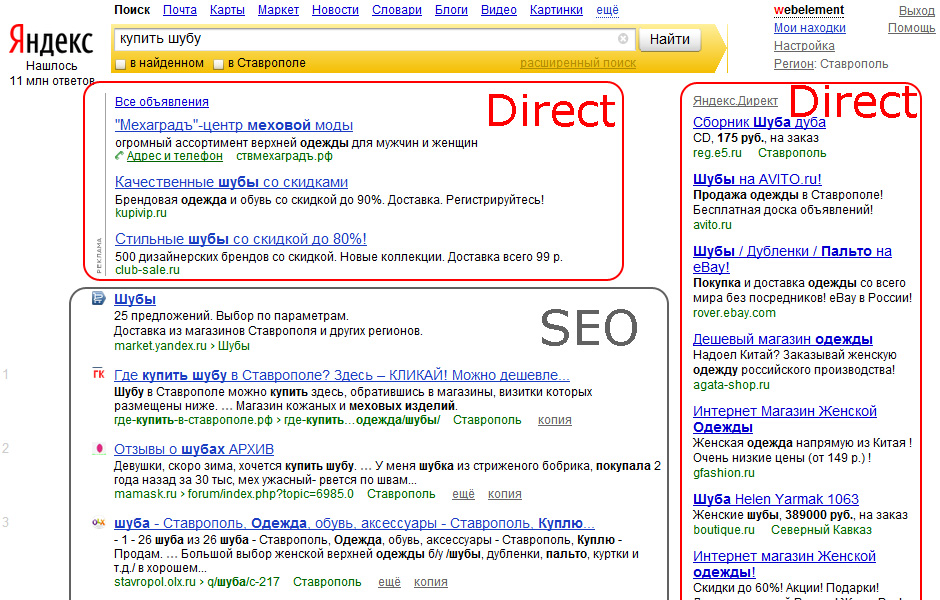Image resolution: width=940 pixels, height=600 pixels.
Task: Open Словари service
Action: [397, 10]
